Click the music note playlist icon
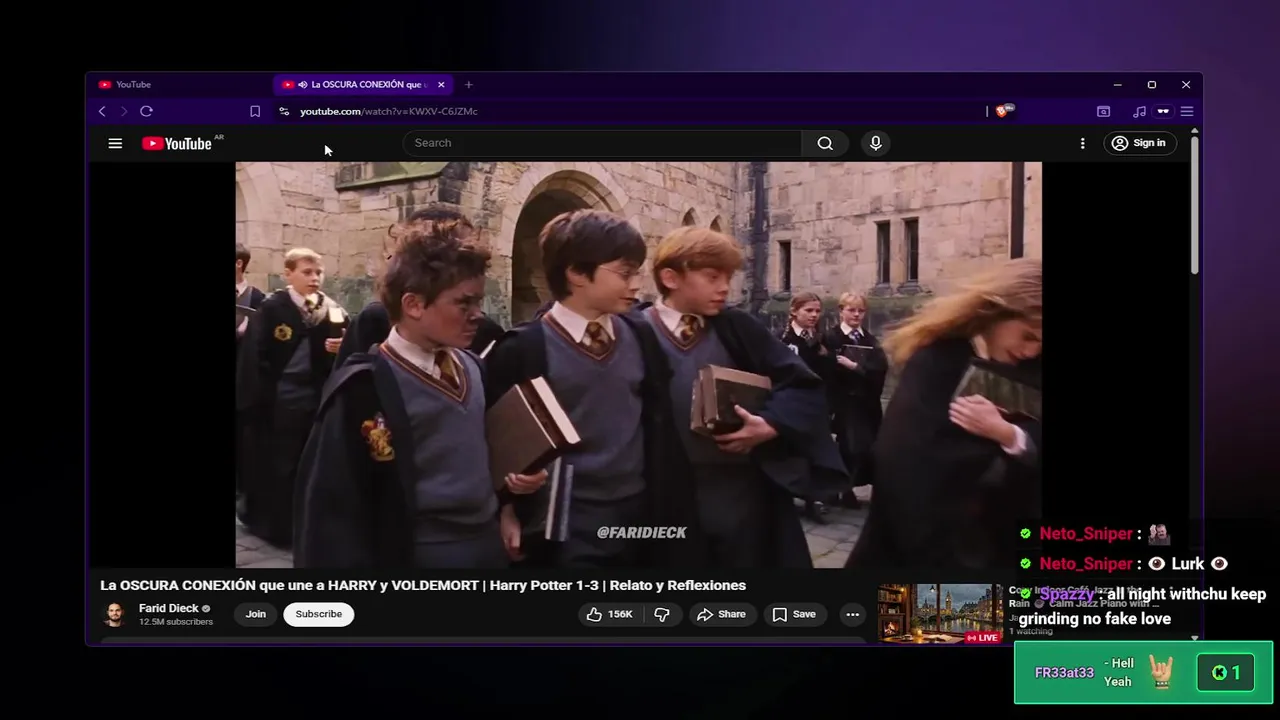 click(x=1139, y=111)
